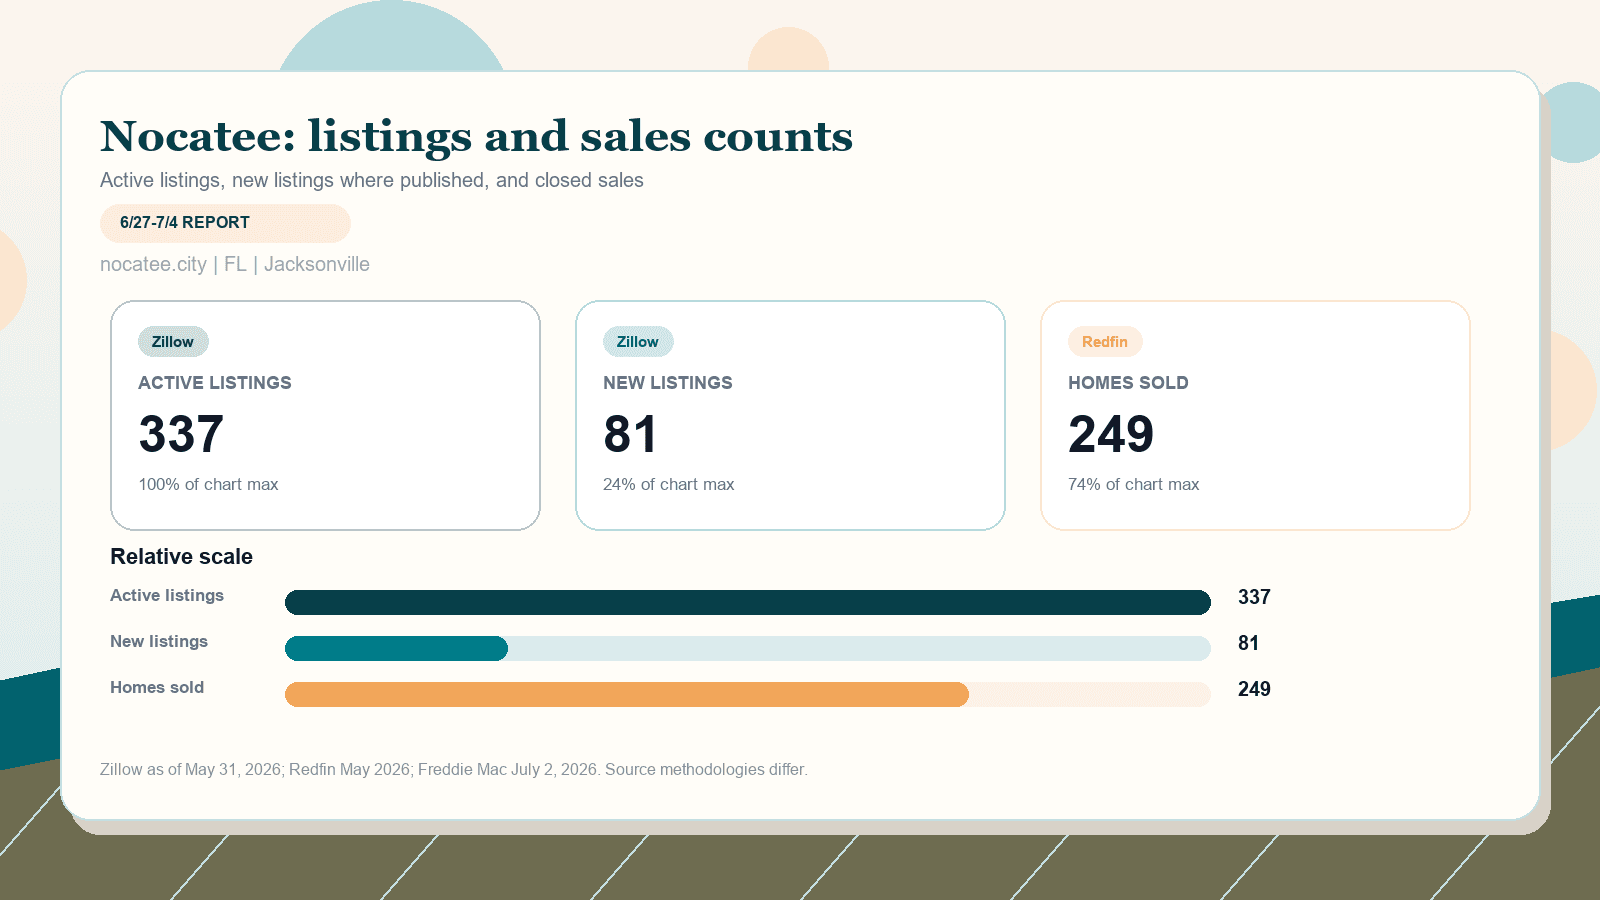Click the large value 81 in New Listings card
Viewport: 1600px width, 900px height.
click(x=630, y=434)
